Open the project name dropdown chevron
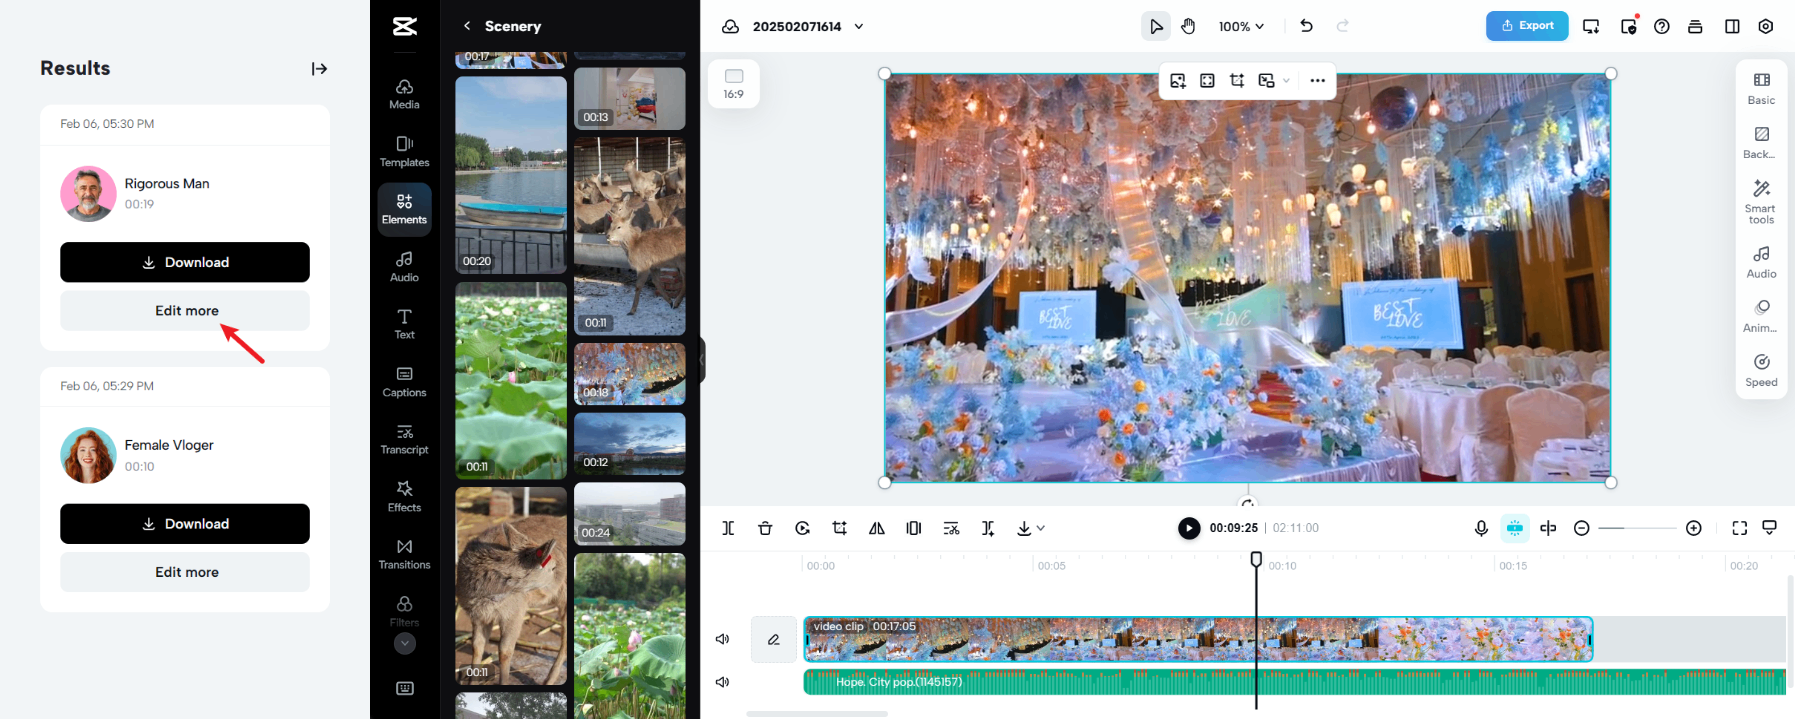The height and width of the screenshot is (720, 1795). 859,26
